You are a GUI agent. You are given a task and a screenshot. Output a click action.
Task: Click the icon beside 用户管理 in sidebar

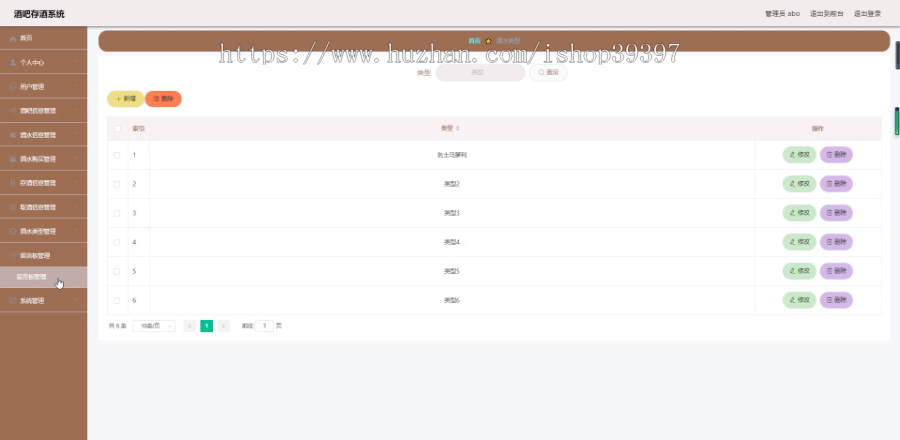pyautogui.click(x=13, y=87)
